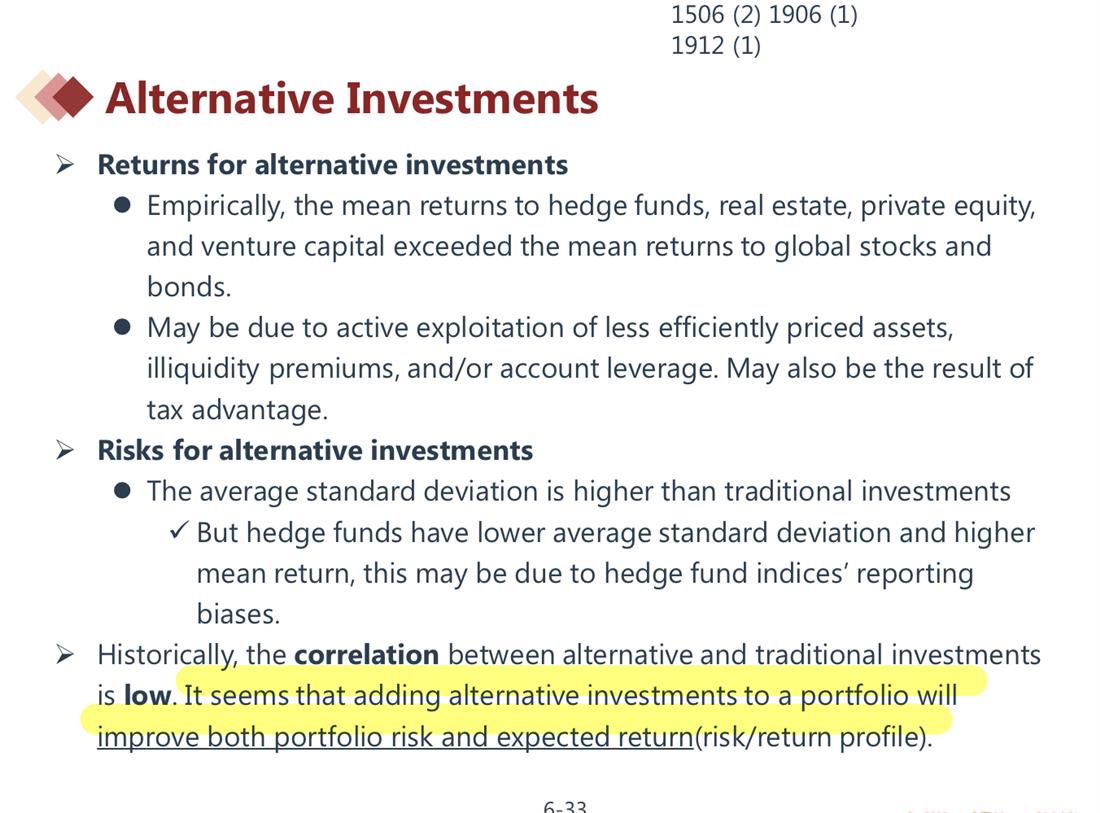Image resolution: width=1100 pixels, height=813 pixels.
Task: Click the bold word "low"
Action: tap(147, 695)
